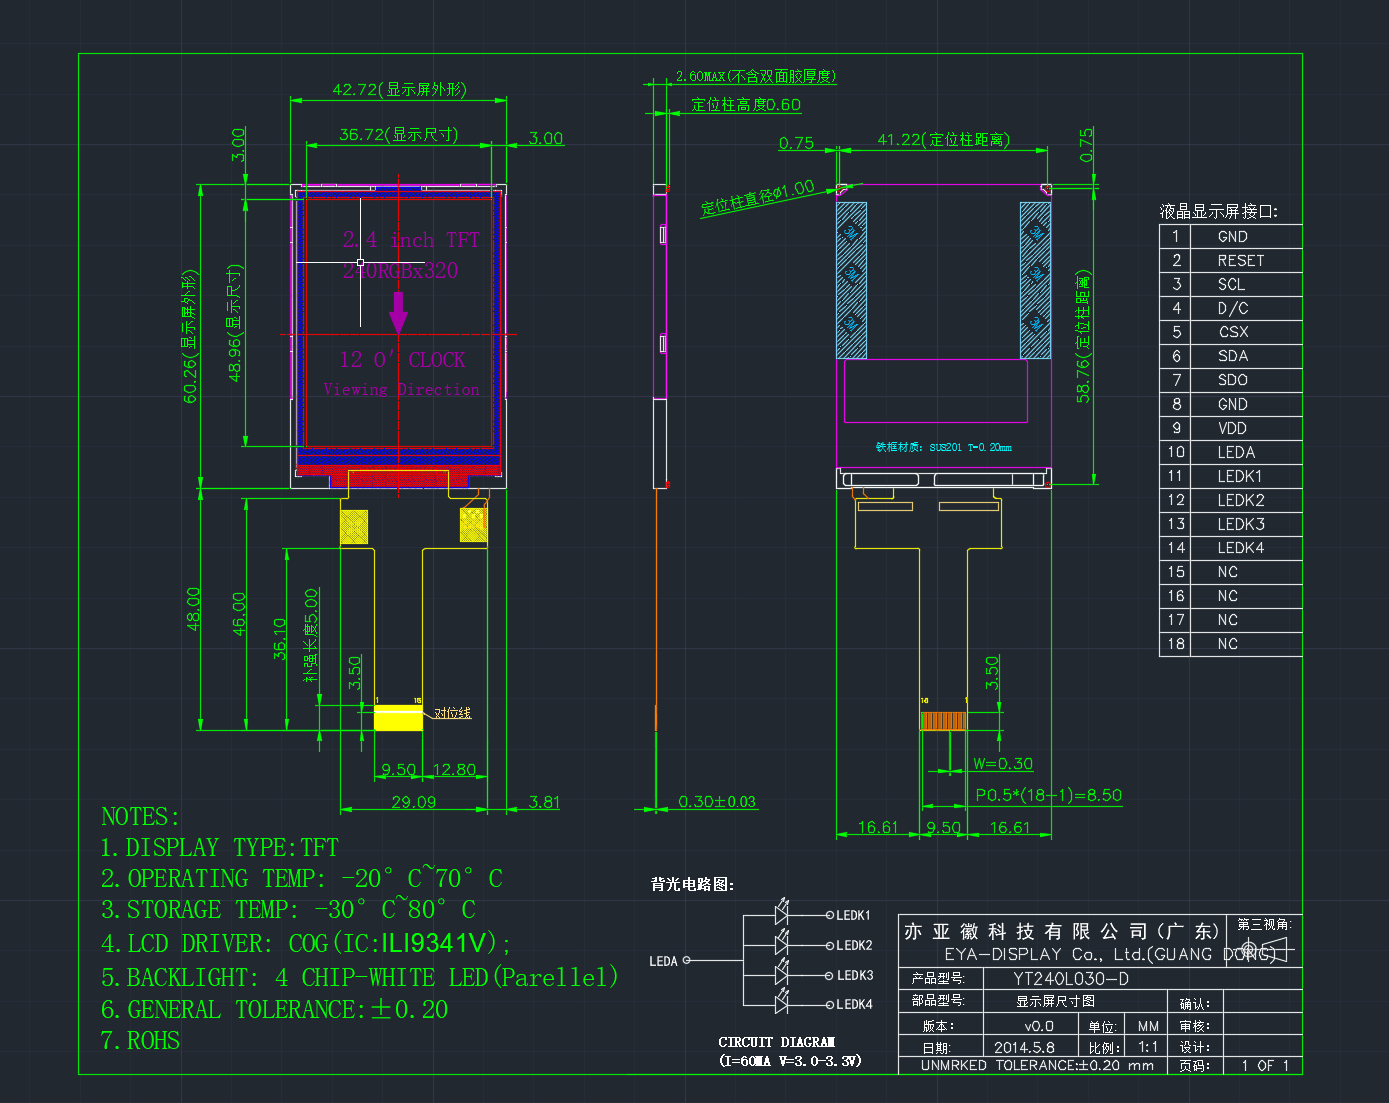Select the yellow connector block labeled 对位线
This screenshot has height=1103, width=1389.
(x=398, y=718)
